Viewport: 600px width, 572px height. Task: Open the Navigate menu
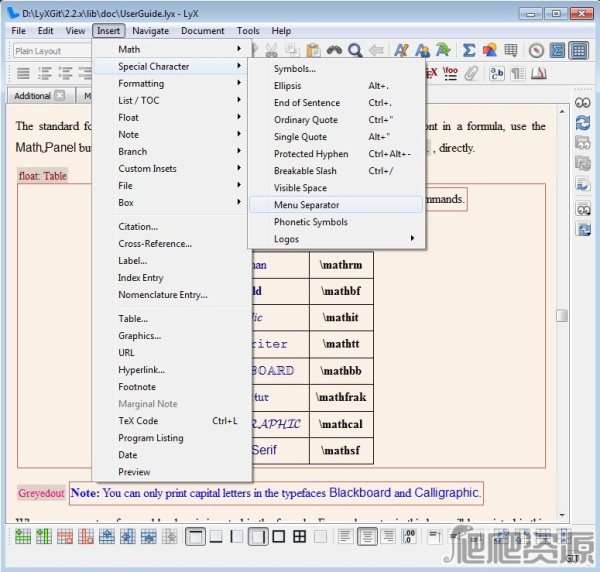pyautogui.click(x=151, y=31)
